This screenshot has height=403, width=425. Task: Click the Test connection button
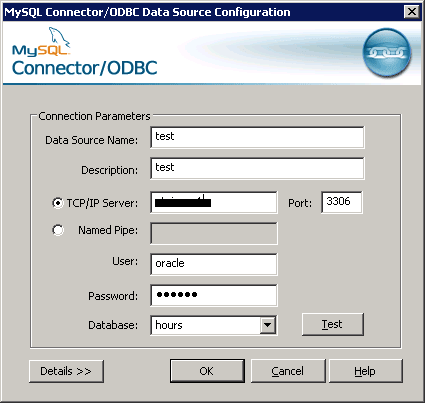pos(333,324)
